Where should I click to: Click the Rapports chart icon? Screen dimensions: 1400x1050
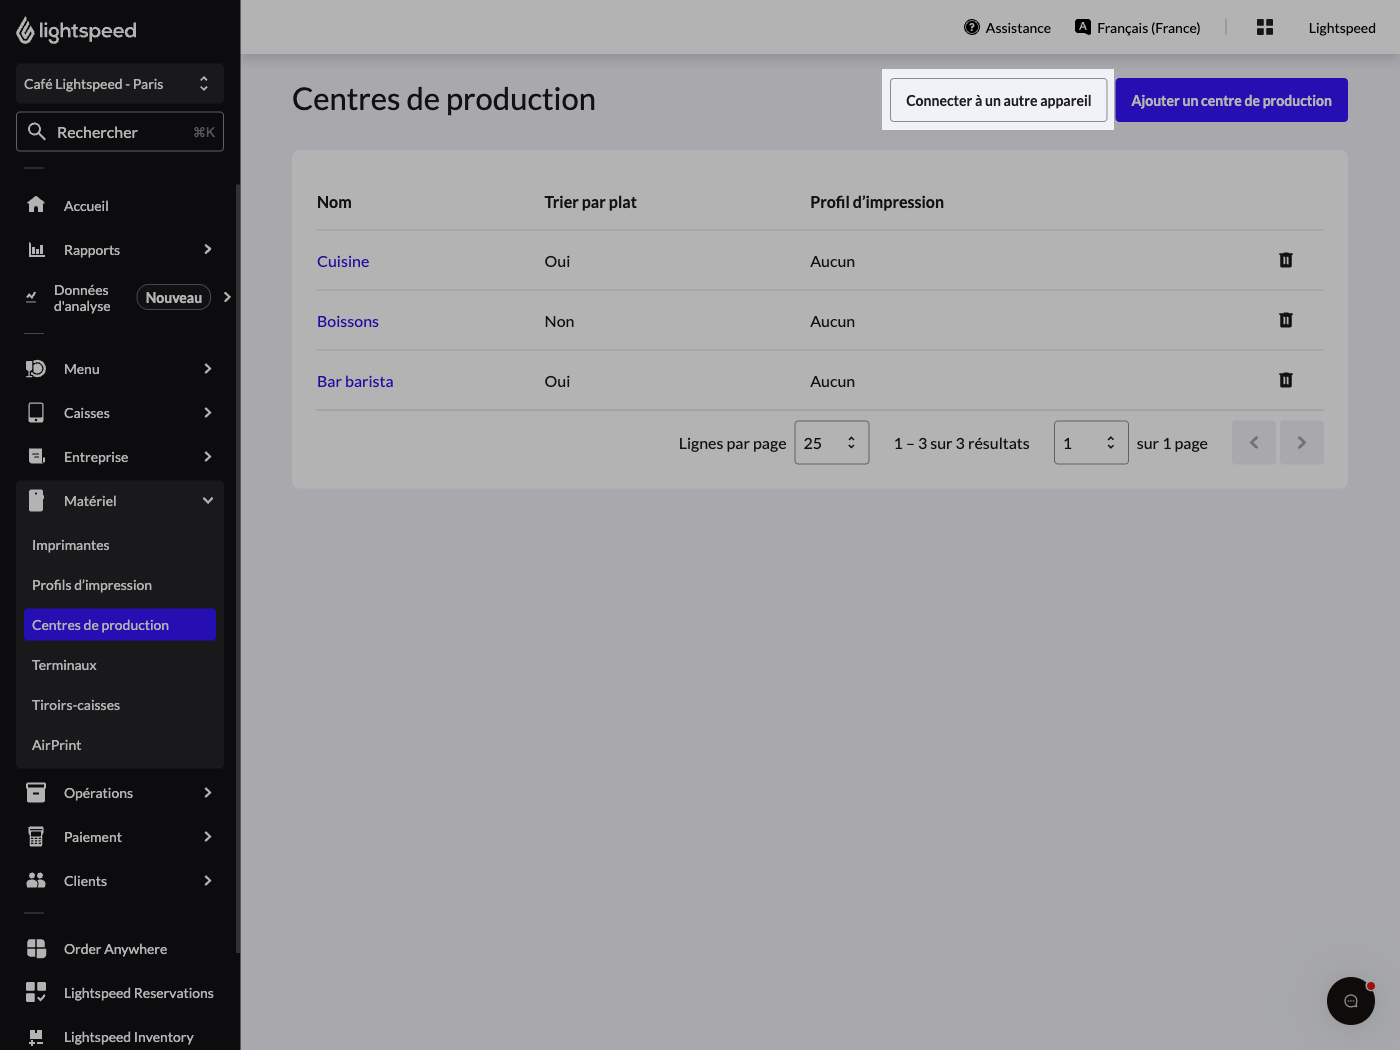(x=36, y=249)
